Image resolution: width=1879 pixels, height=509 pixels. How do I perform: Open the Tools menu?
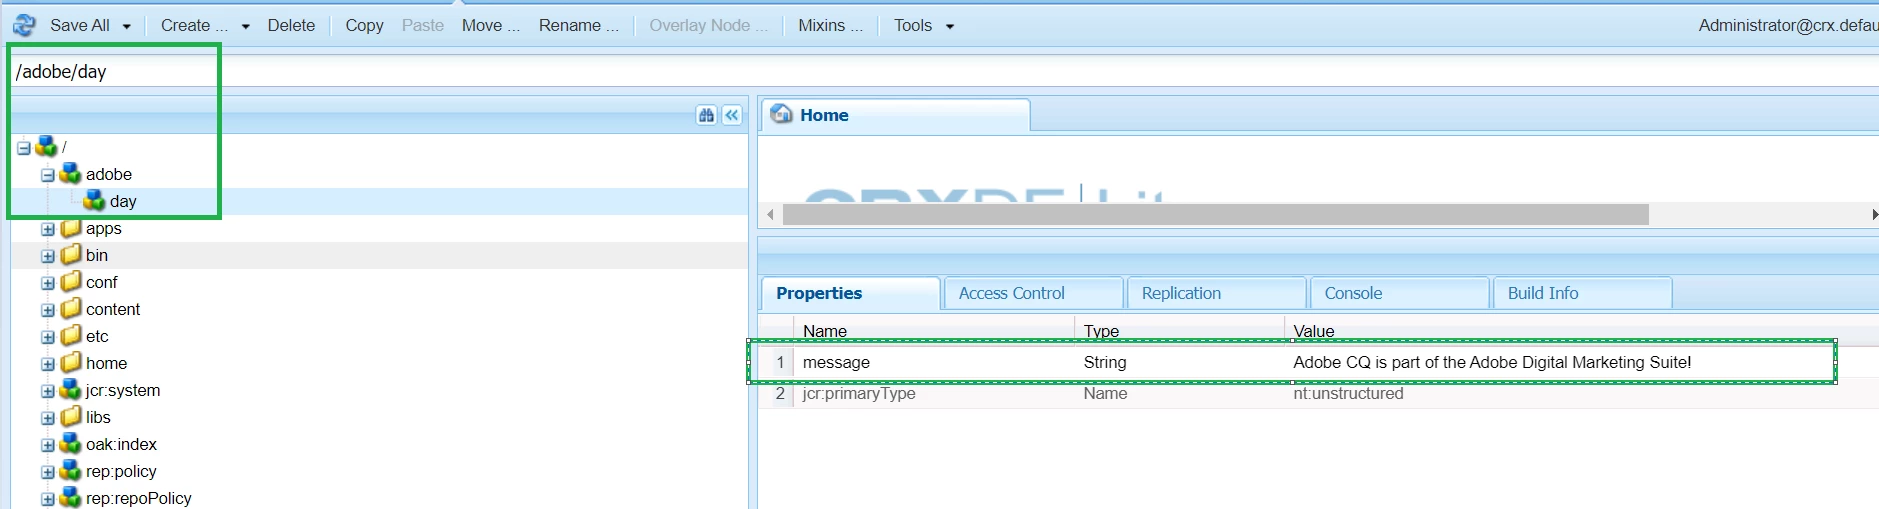(x=924, y=25)
